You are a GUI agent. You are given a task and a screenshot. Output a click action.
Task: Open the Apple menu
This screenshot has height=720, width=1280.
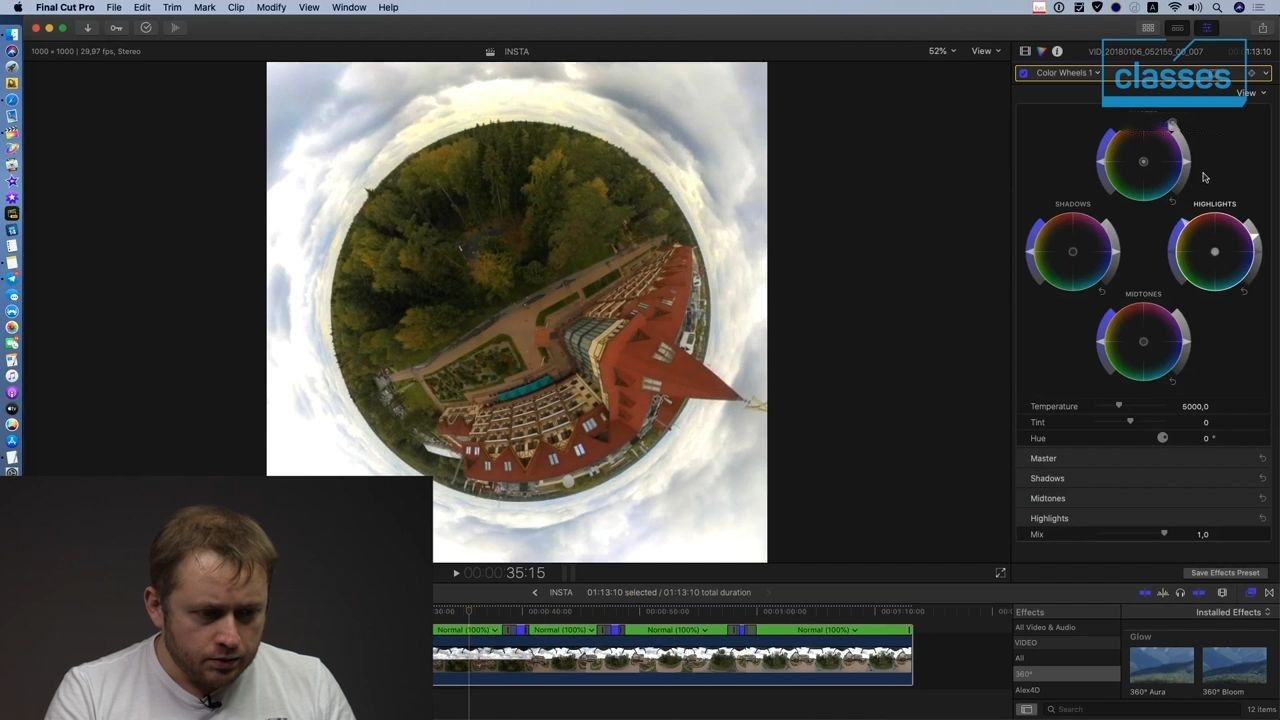(x=17, y=7)
